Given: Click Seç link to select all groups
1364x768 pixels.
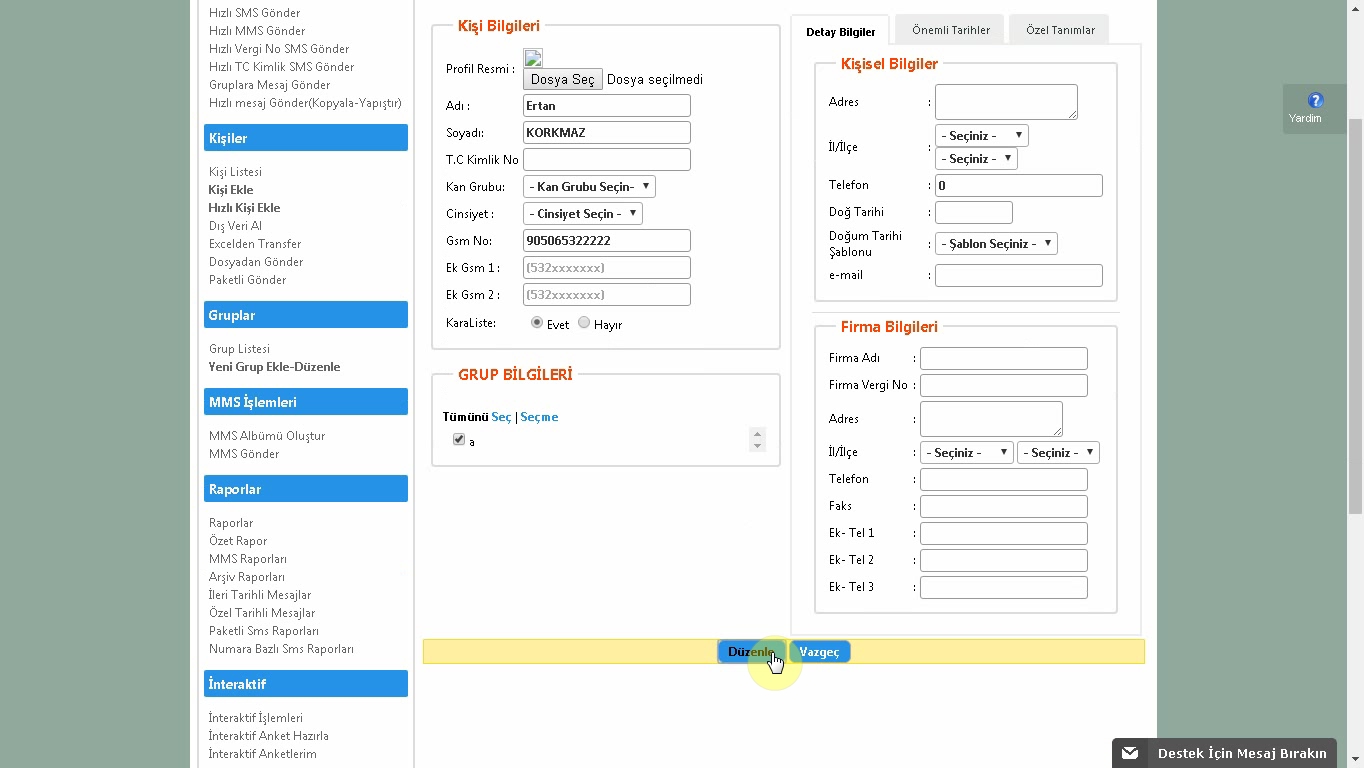Looking at the screenshot, I should click(x=501, y=417).
